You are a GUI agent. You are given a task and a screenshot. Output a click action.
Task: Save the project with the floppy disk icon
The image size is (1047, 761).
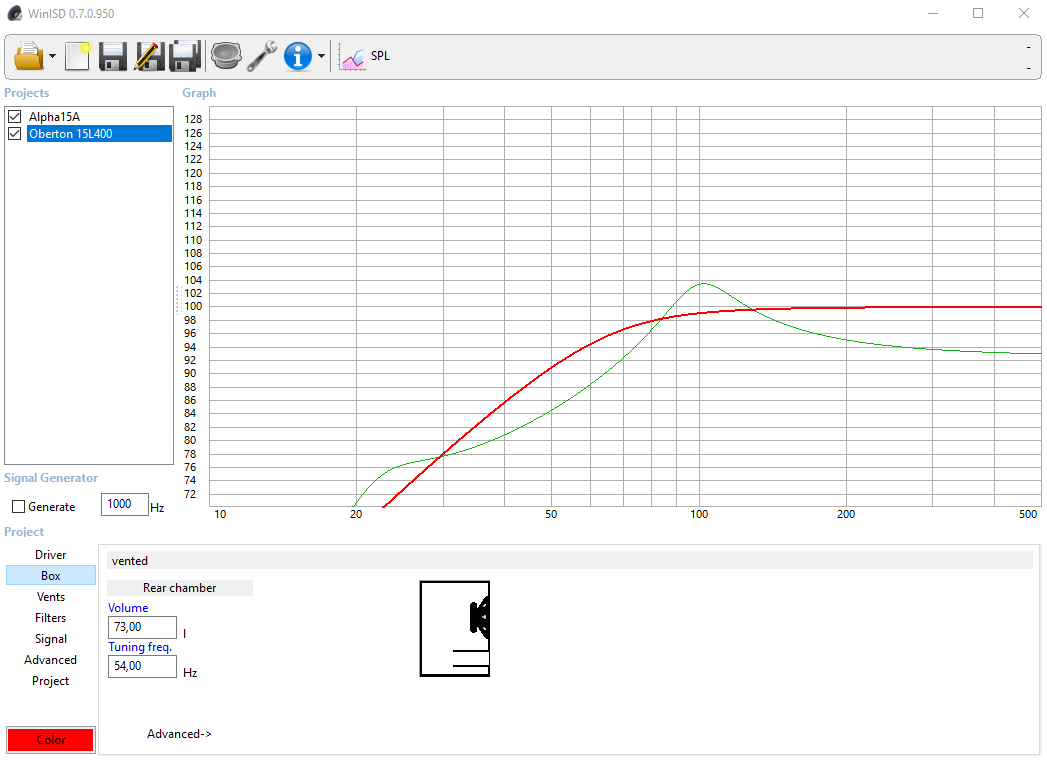113,56
